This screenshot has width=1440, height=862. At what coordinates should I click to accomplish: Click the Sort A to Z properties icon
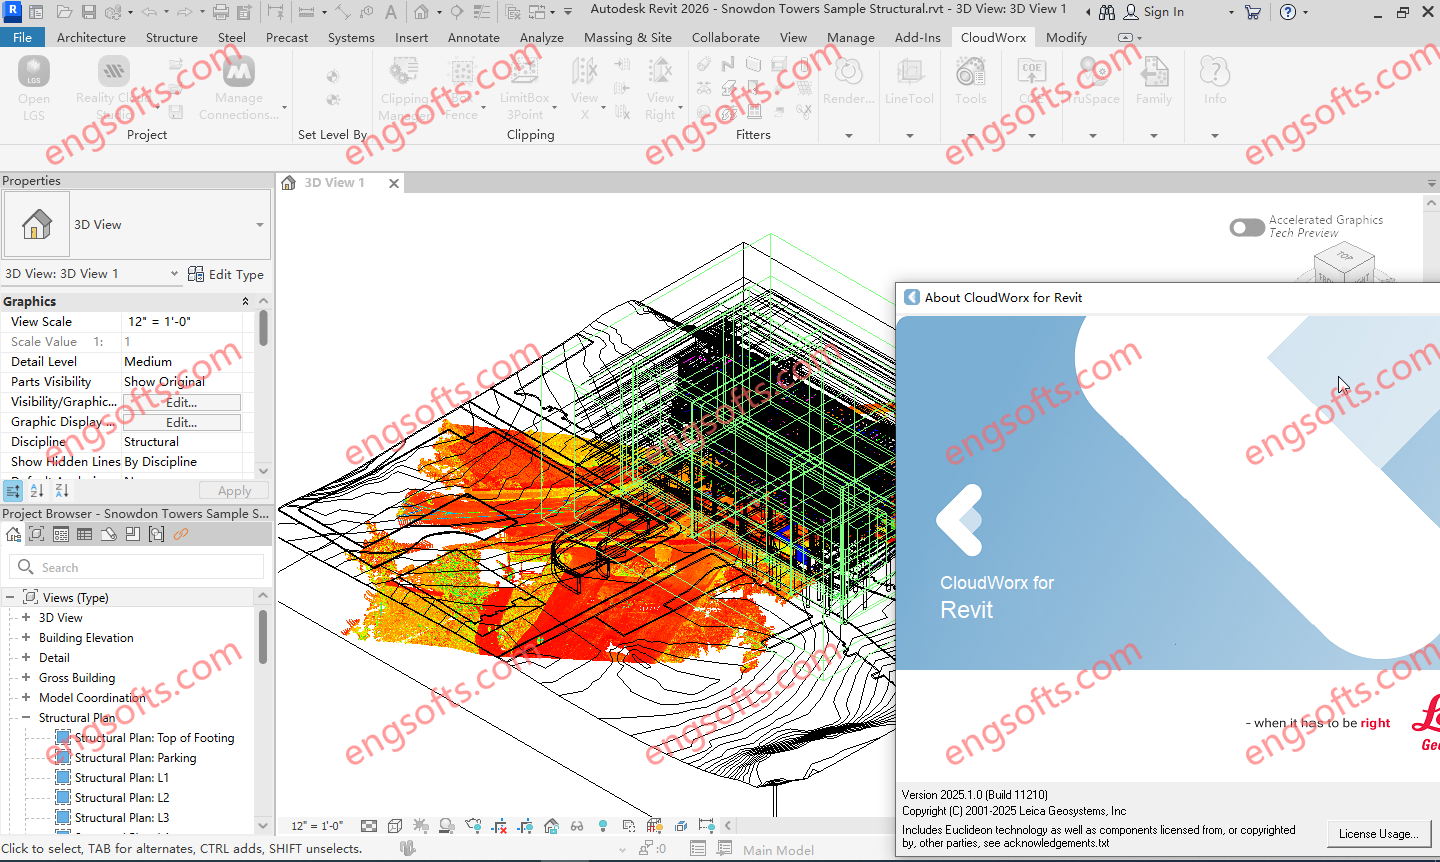coord(38,490)
